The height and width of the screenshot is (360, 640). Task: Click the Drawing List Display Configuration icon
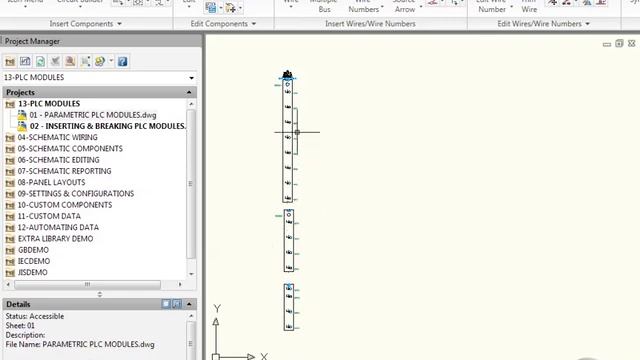[x=85, y=62]
